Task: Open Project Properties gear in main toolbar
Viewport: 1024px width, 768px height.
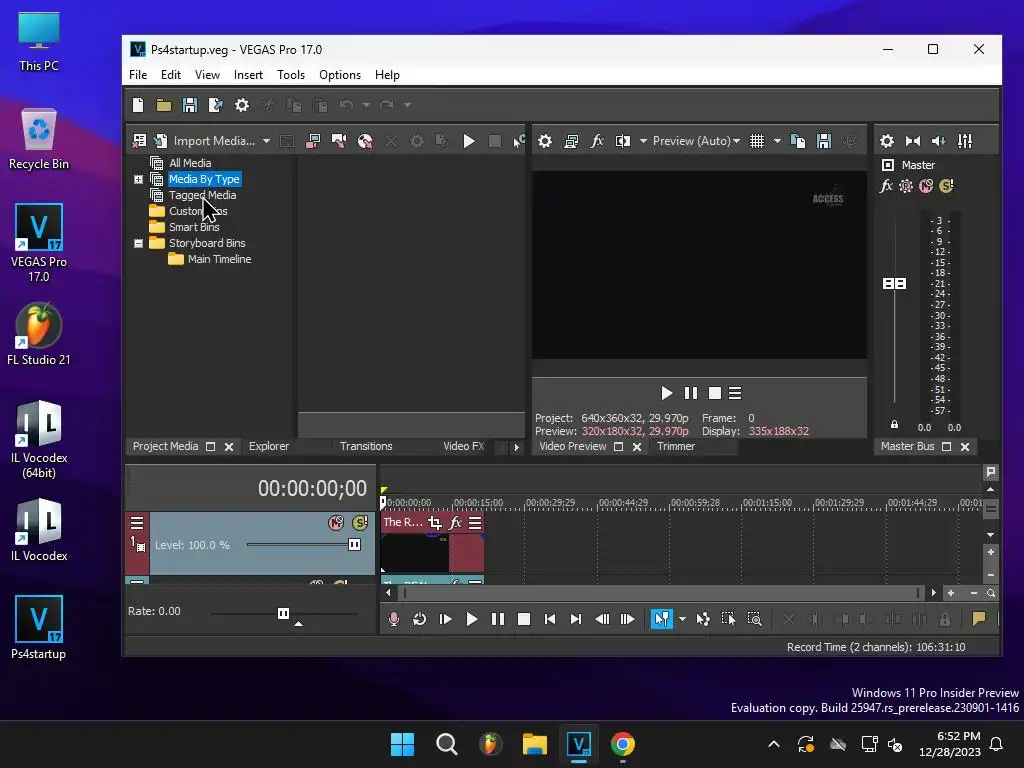Action: coord(242,105)
